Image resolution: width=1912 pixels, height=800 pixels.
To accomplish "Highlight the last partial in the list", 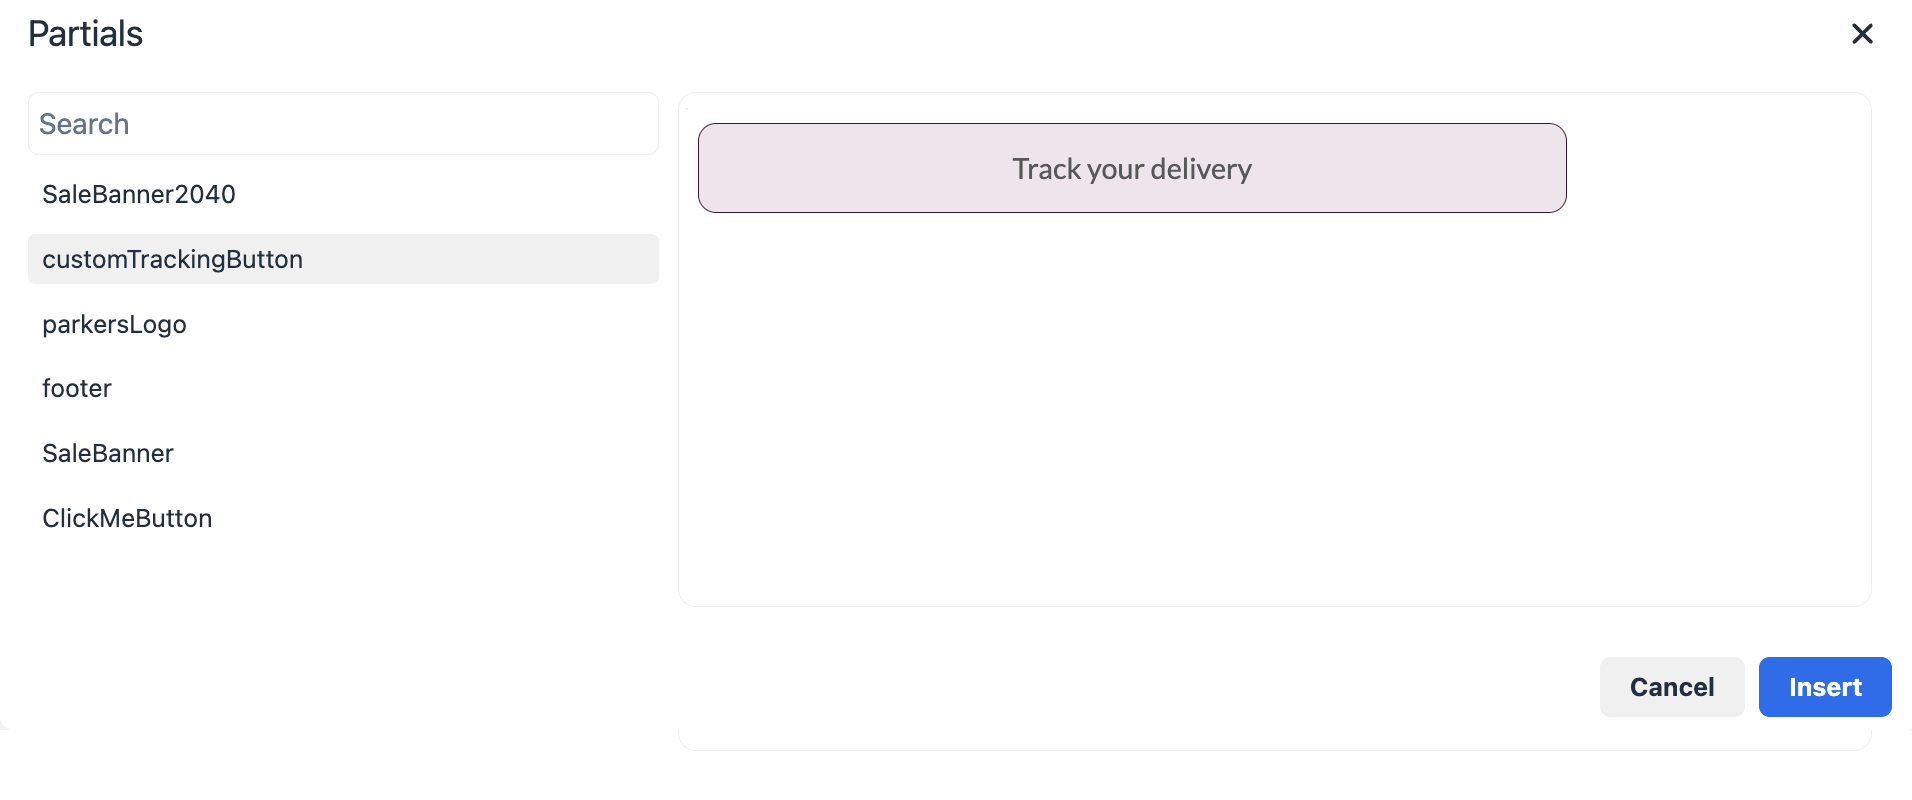I will point(127,518).
